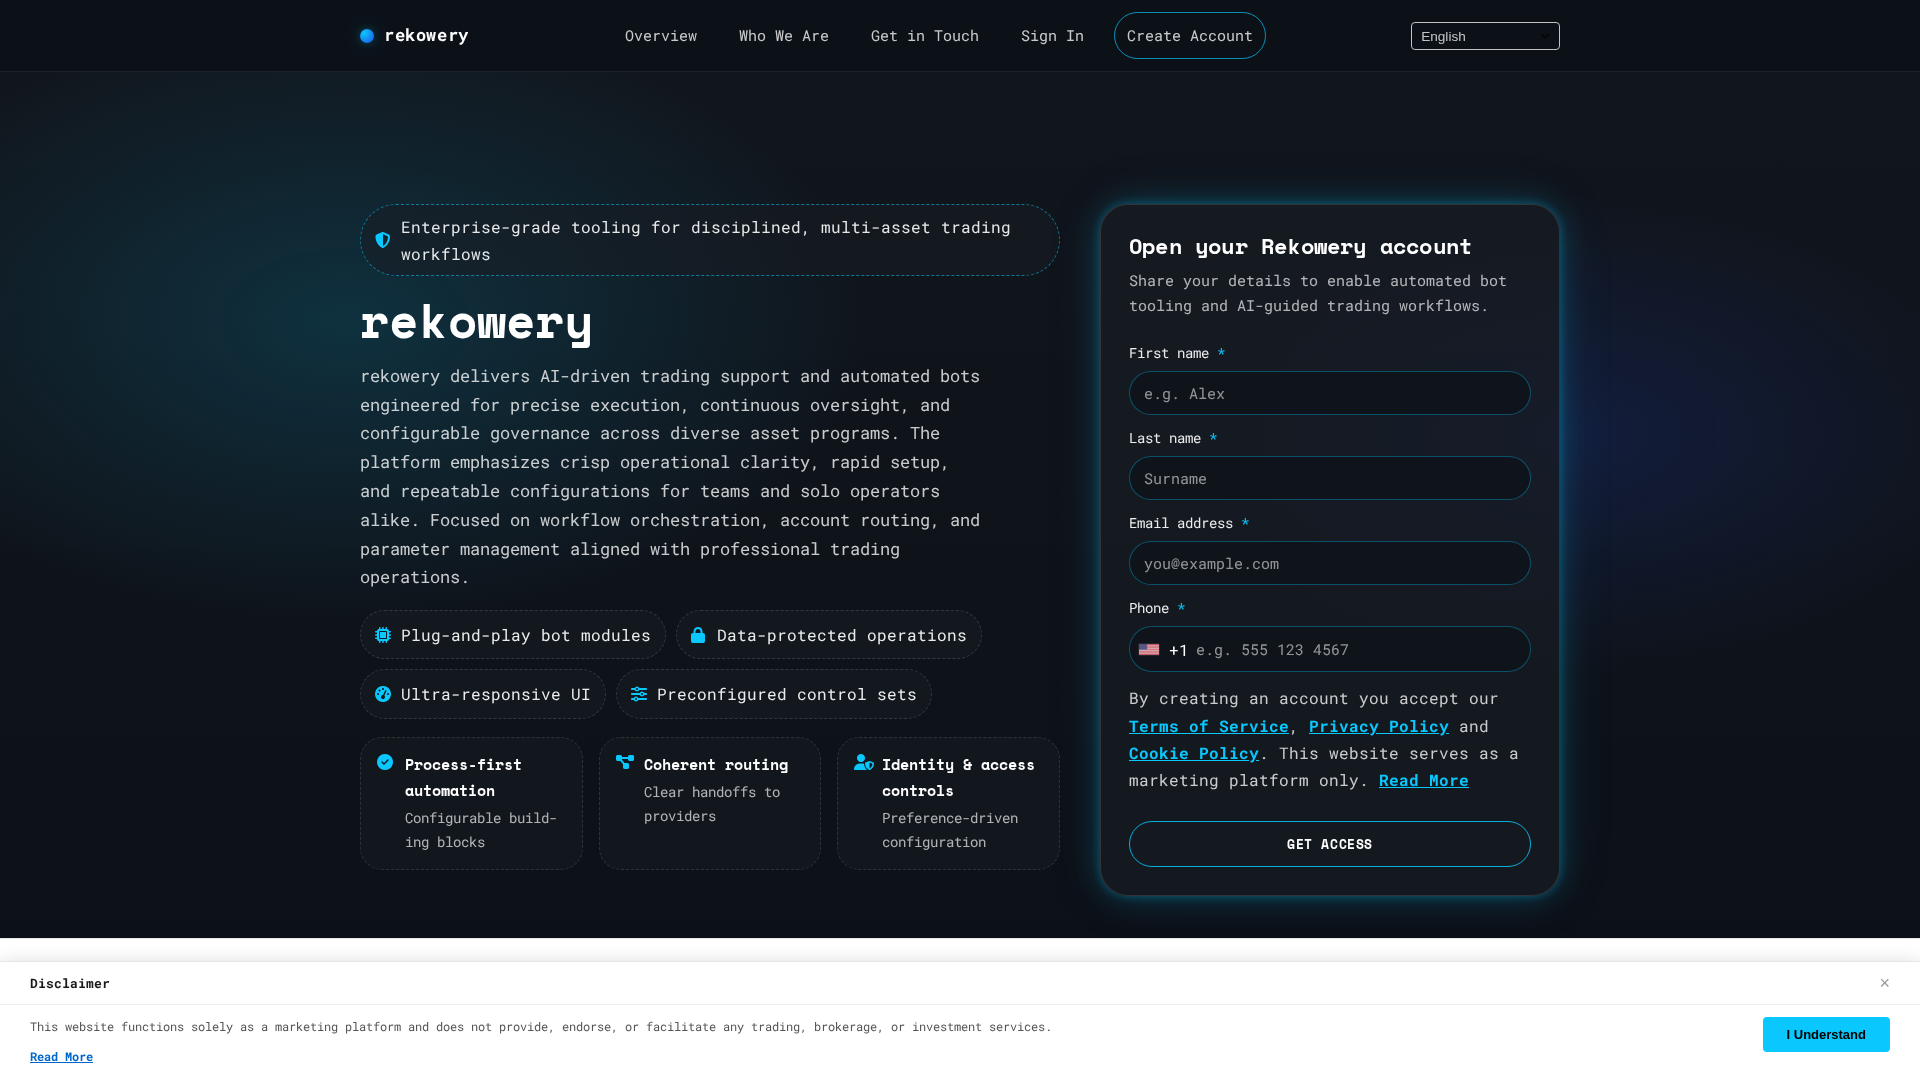Click the Identity & access controls card title
Viewport: 1920px width, 1080px height.
(958, 777)
